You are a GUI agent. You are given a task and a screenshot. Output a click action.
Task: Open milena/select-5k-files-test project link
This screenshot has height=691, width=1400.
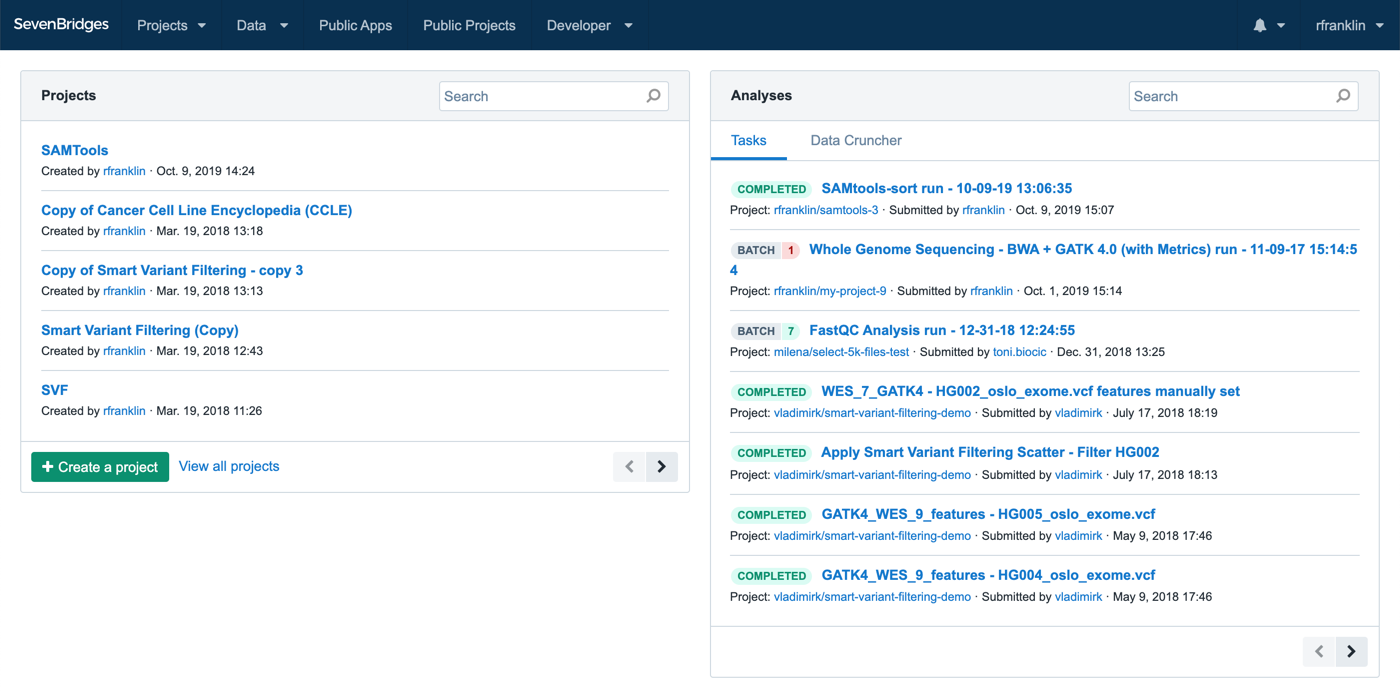coord(842,352)
